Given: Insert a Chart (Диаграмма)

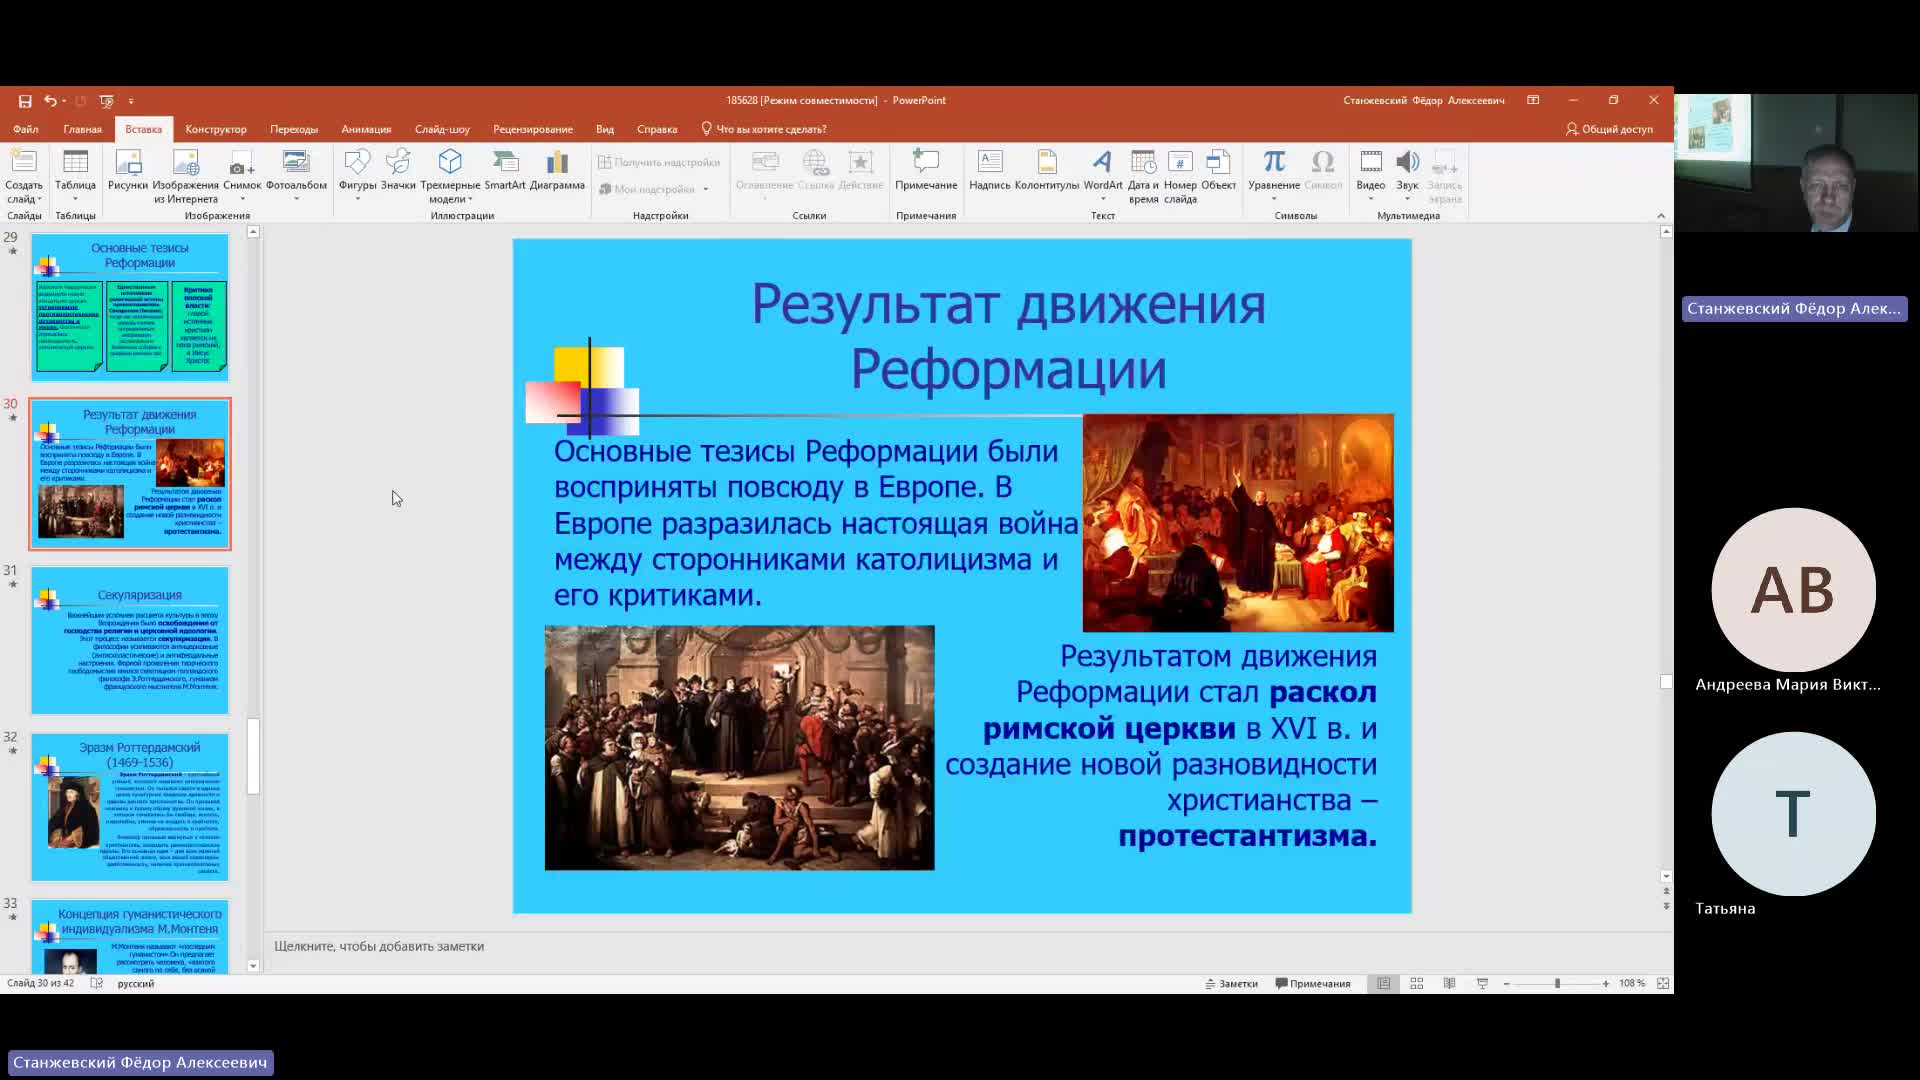Looking at the screenshot, I should (557, 171).
